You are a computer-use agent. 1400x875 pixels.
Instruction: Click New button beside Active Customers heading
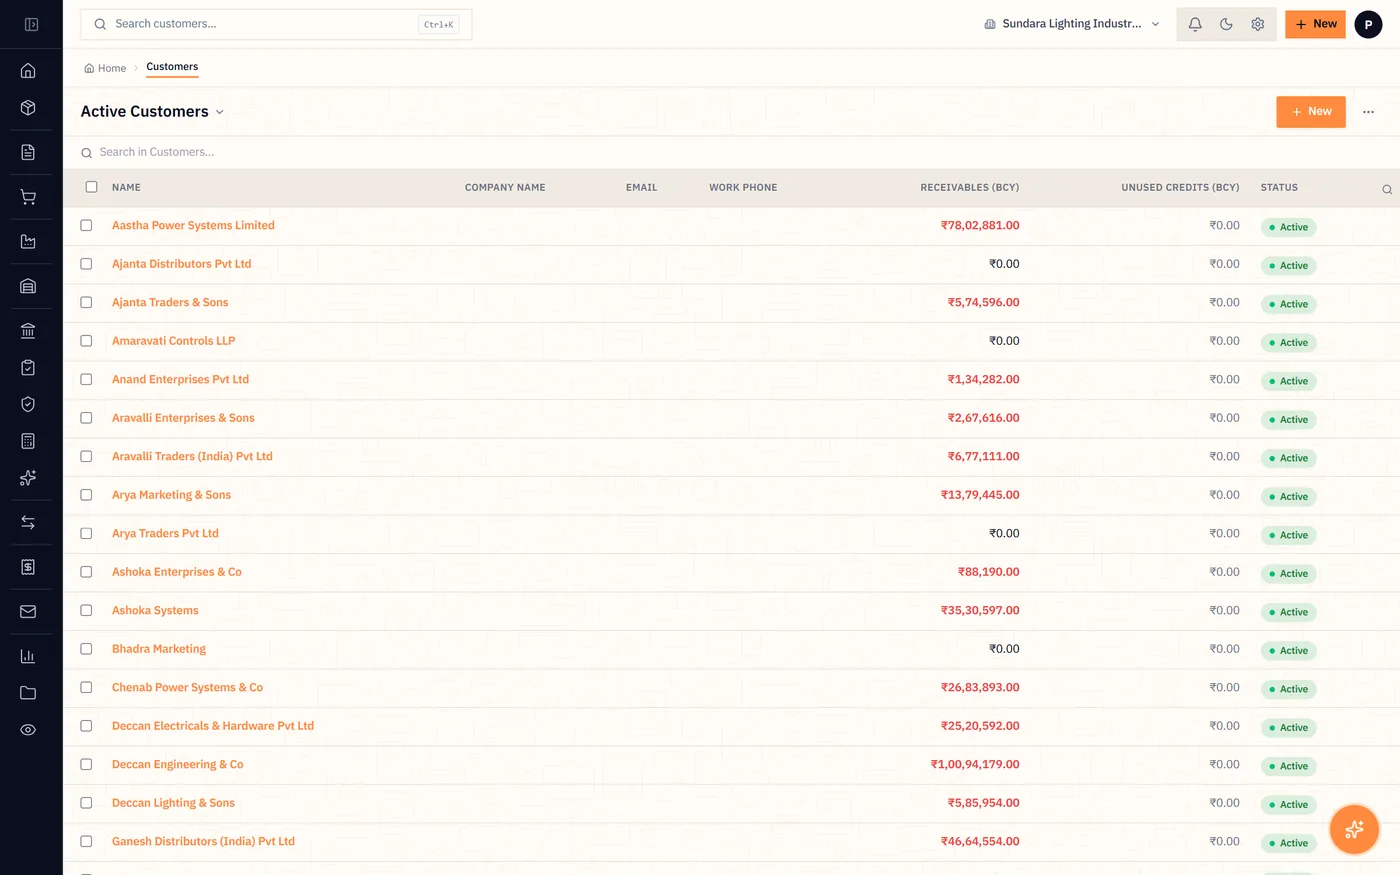(x=1311, y=112)
